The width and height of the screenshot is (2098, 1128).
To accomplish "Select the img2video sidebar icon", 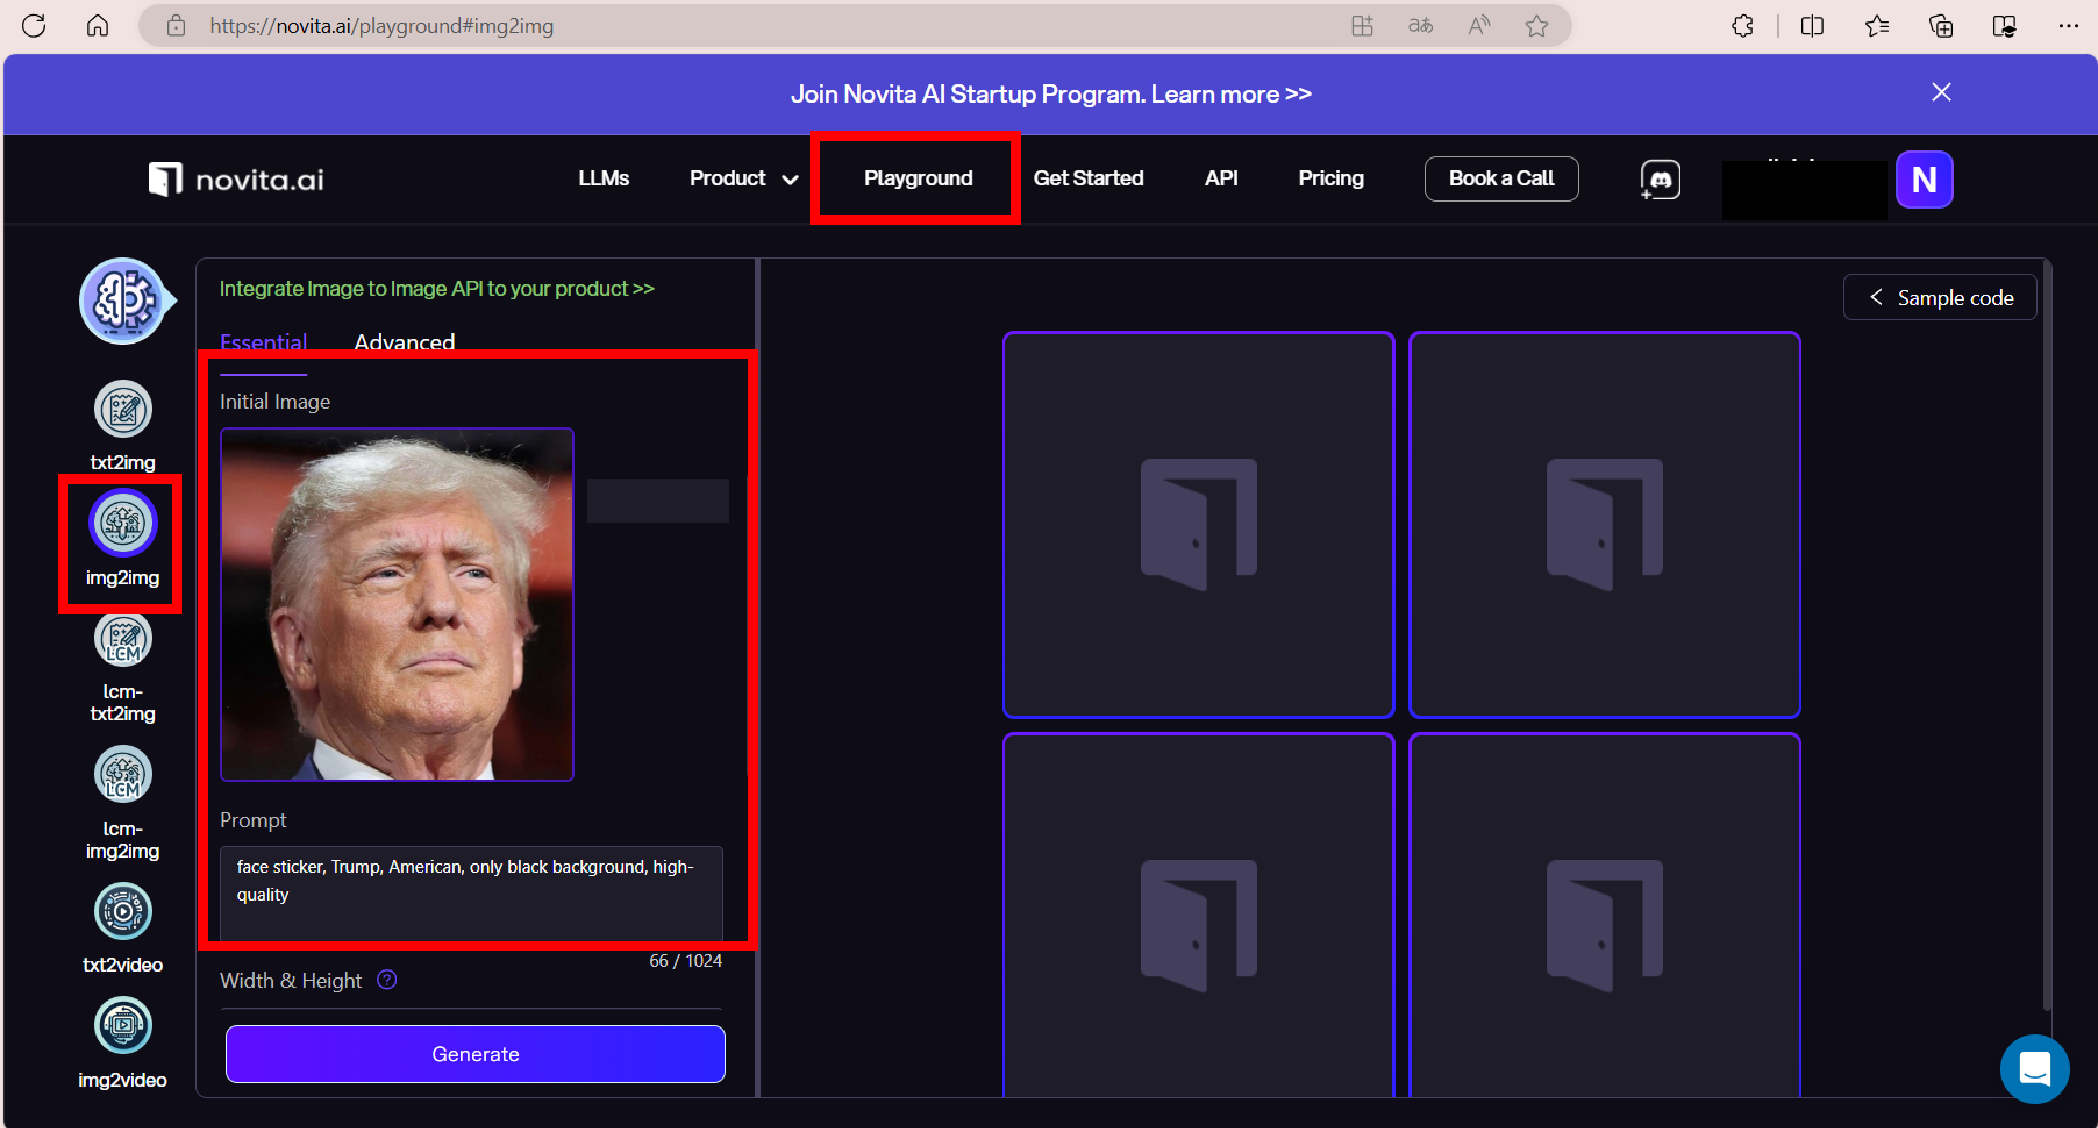I will (x=123, y=1026).
